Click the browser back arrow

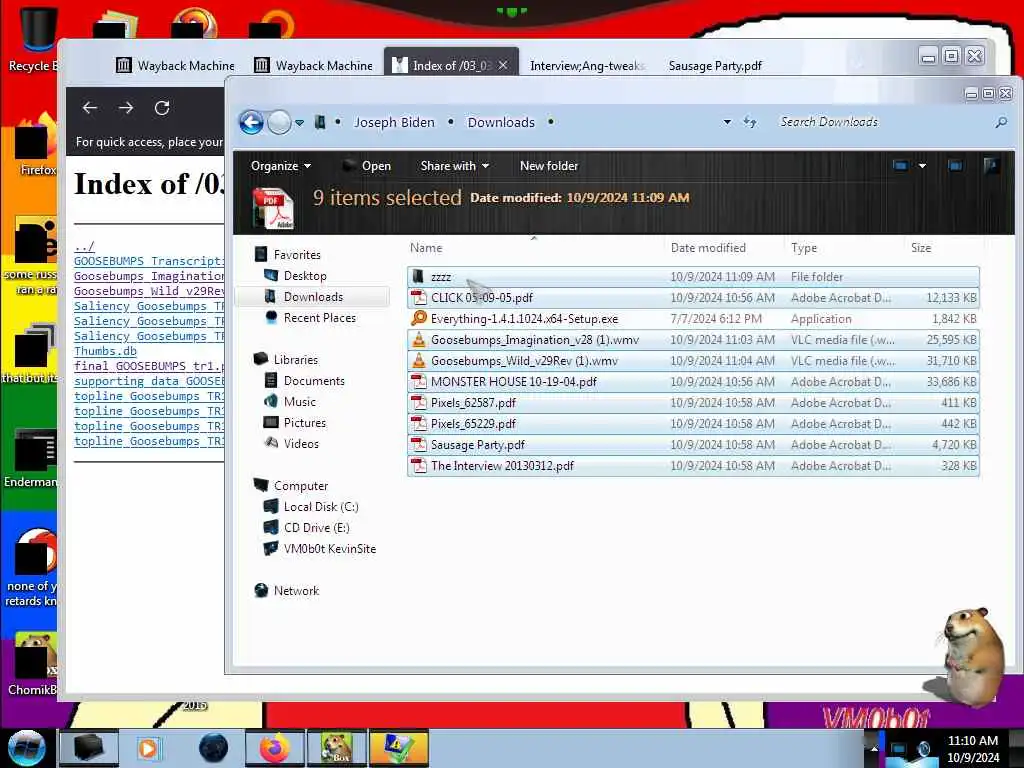90,108
